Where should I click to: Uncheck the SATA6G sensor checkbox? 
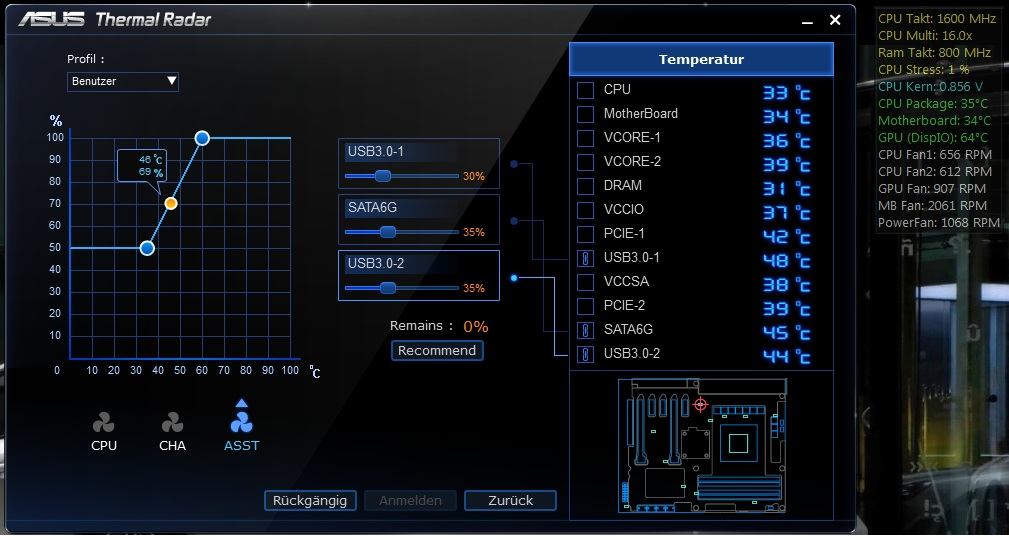pyautogui.click(x=585, y=331)
